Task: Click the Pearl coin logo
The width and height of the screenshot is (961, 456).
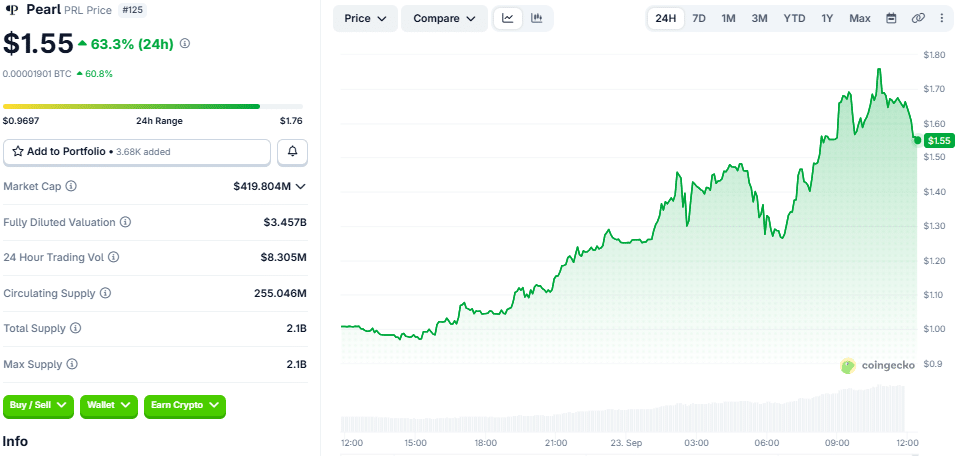Action: click(x=12, y=10)
